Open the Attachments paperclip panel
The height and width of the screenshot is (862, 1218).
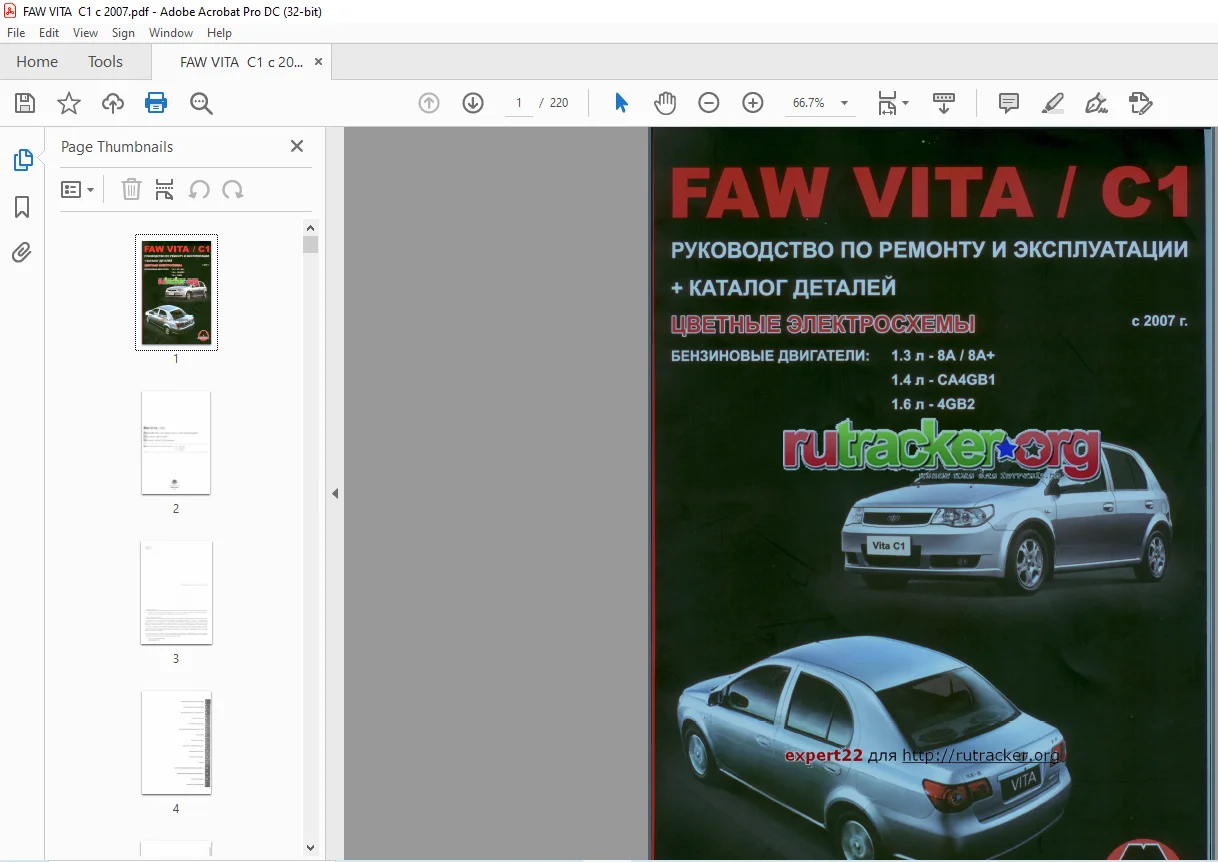(22, 252)
